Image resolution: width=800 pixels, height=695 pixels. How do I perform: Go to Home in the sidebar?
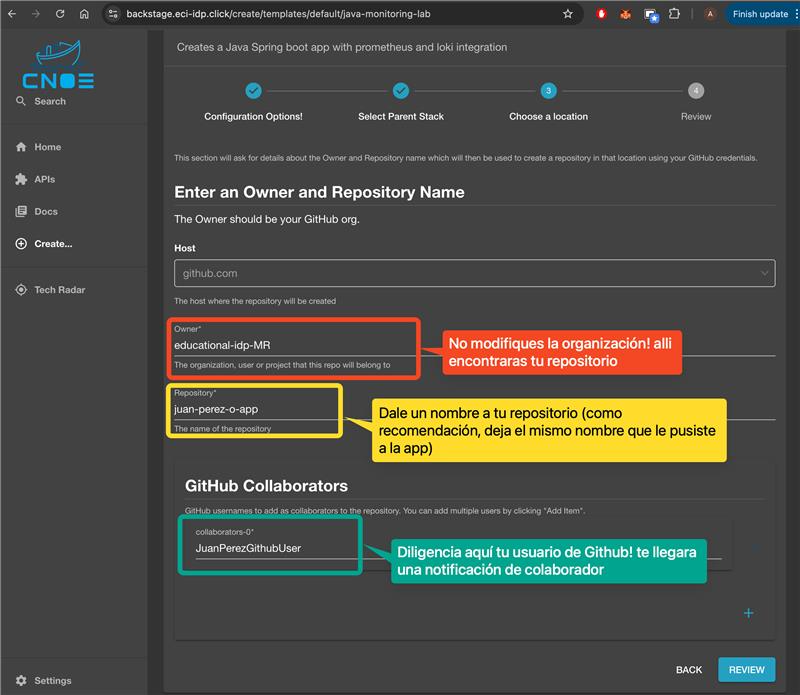click(47, 147)
